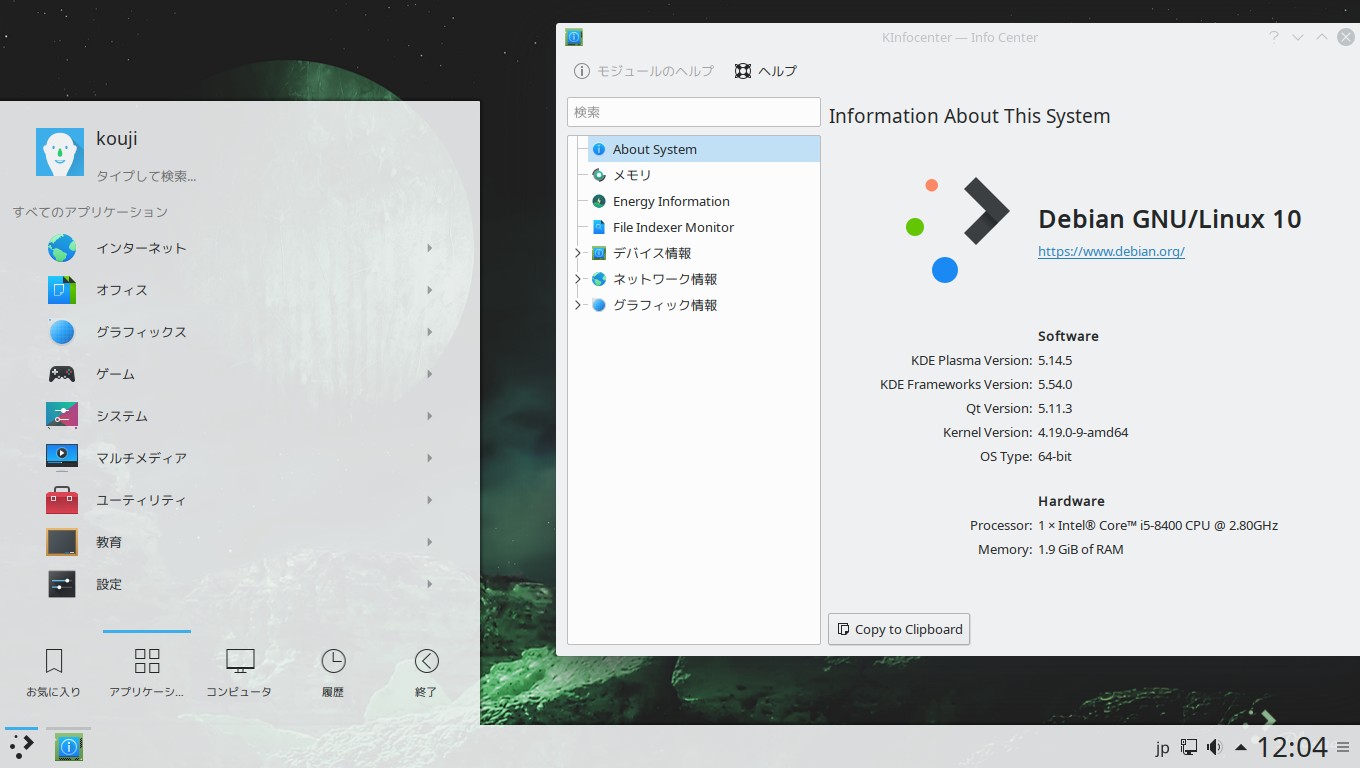Open the network status tray icon
The image size is (1360, 768).
[1189, 747]
